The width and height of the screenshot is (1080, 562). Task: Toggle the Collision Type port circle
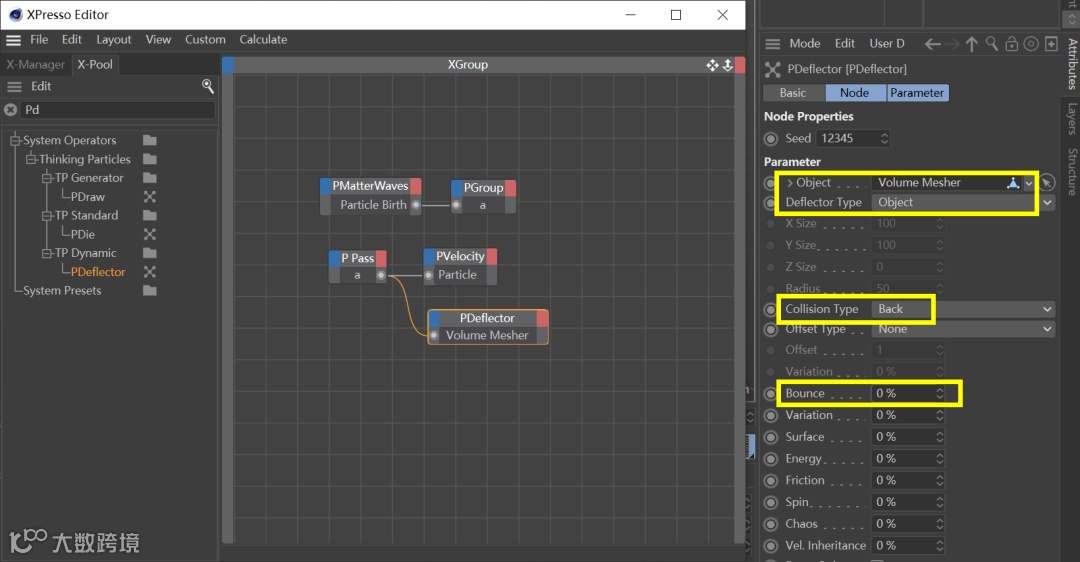point(771,309)
